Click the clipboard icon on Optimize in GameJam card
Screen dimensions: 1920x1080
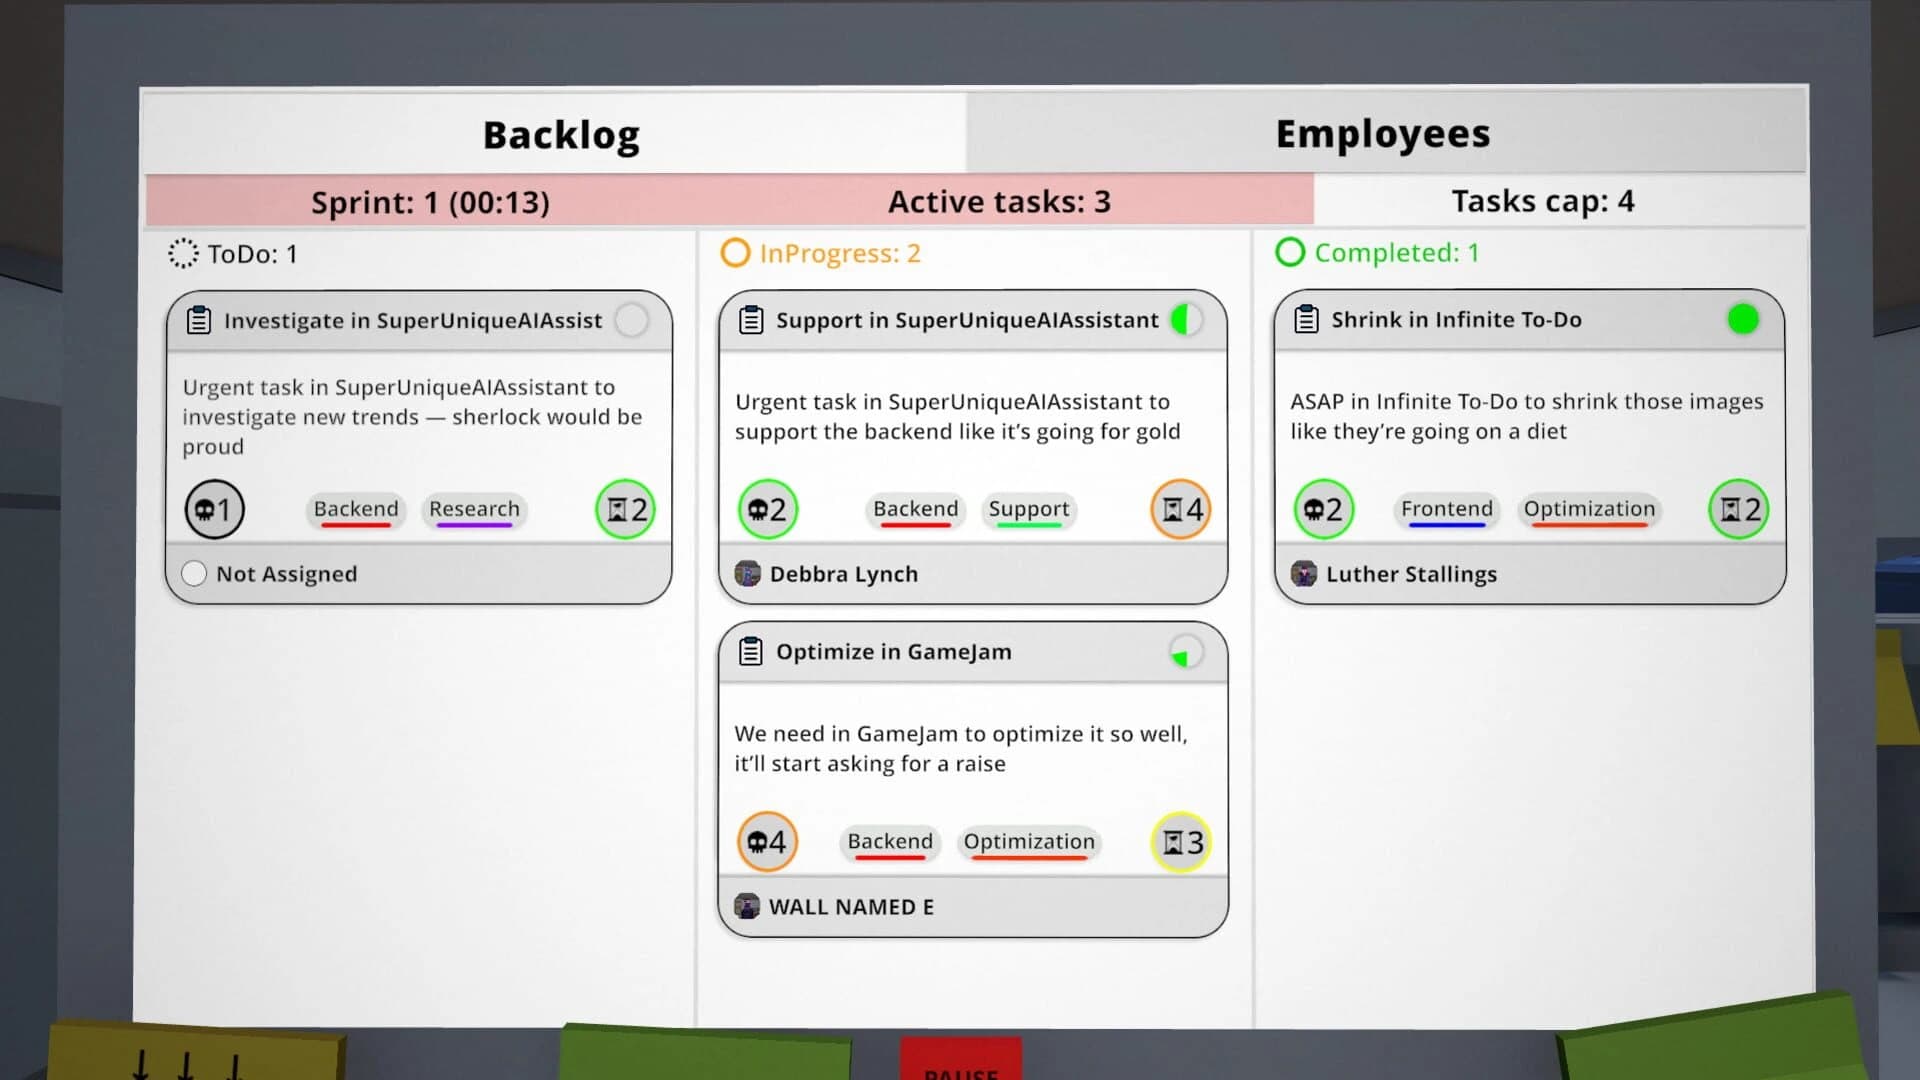750,651
